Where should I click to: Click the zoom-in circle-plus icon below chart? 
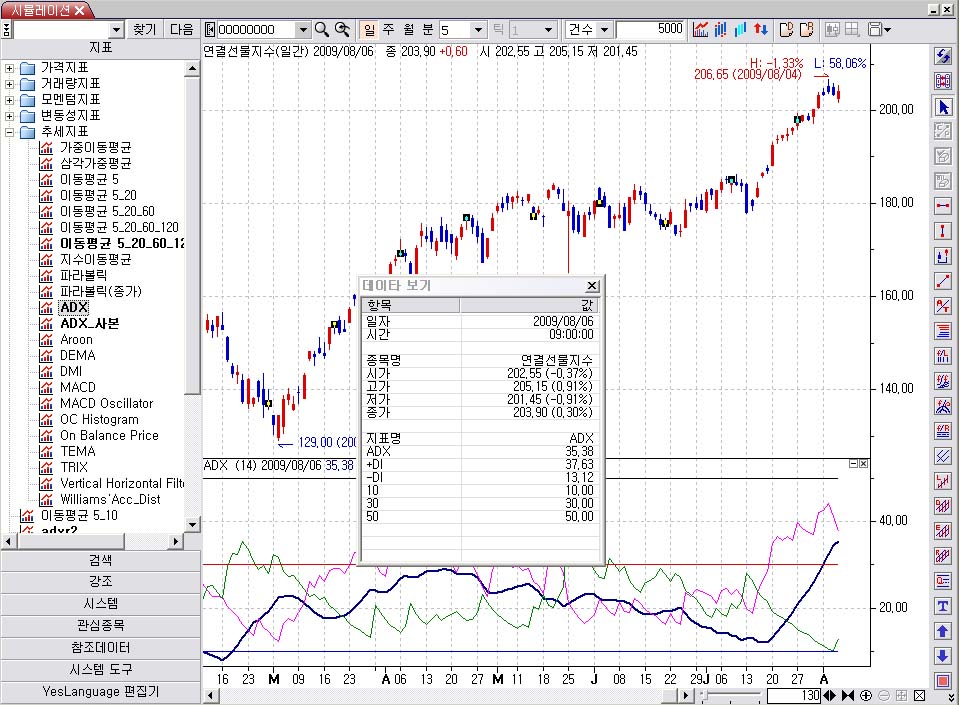[866, 695]
